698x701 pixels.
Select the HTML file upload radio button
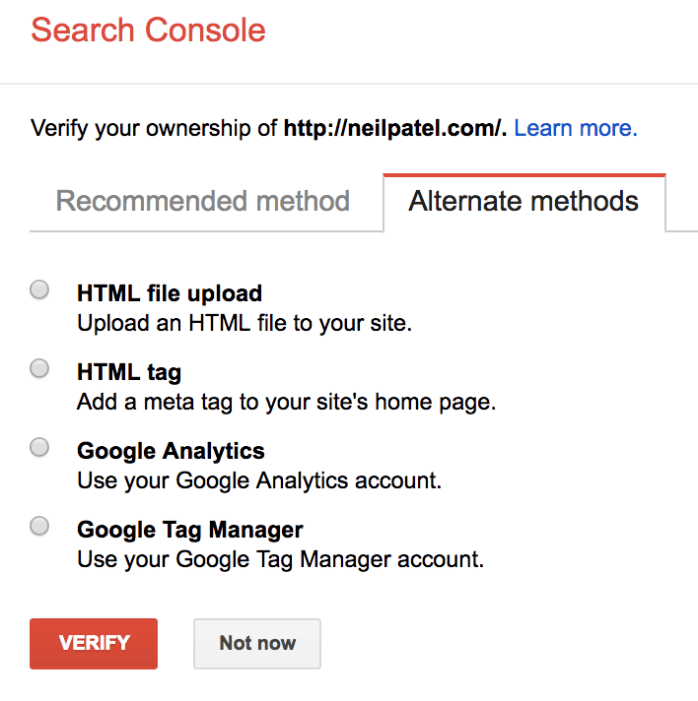coord(39,290)
